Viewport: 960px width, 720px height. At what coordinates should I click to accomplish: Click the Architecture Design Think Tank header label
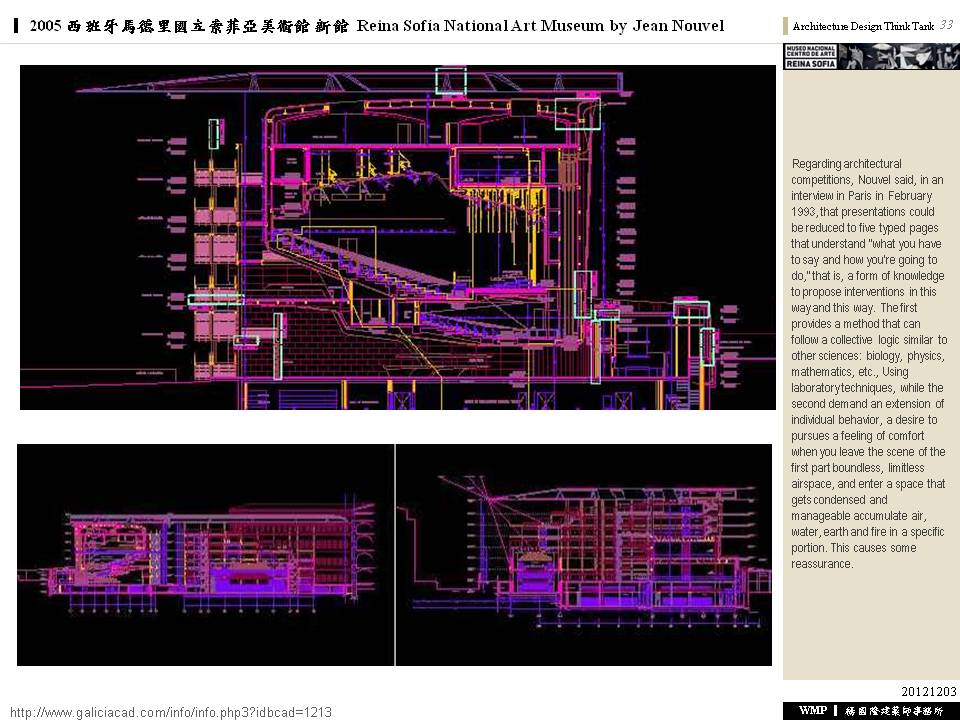coord(862,26)
